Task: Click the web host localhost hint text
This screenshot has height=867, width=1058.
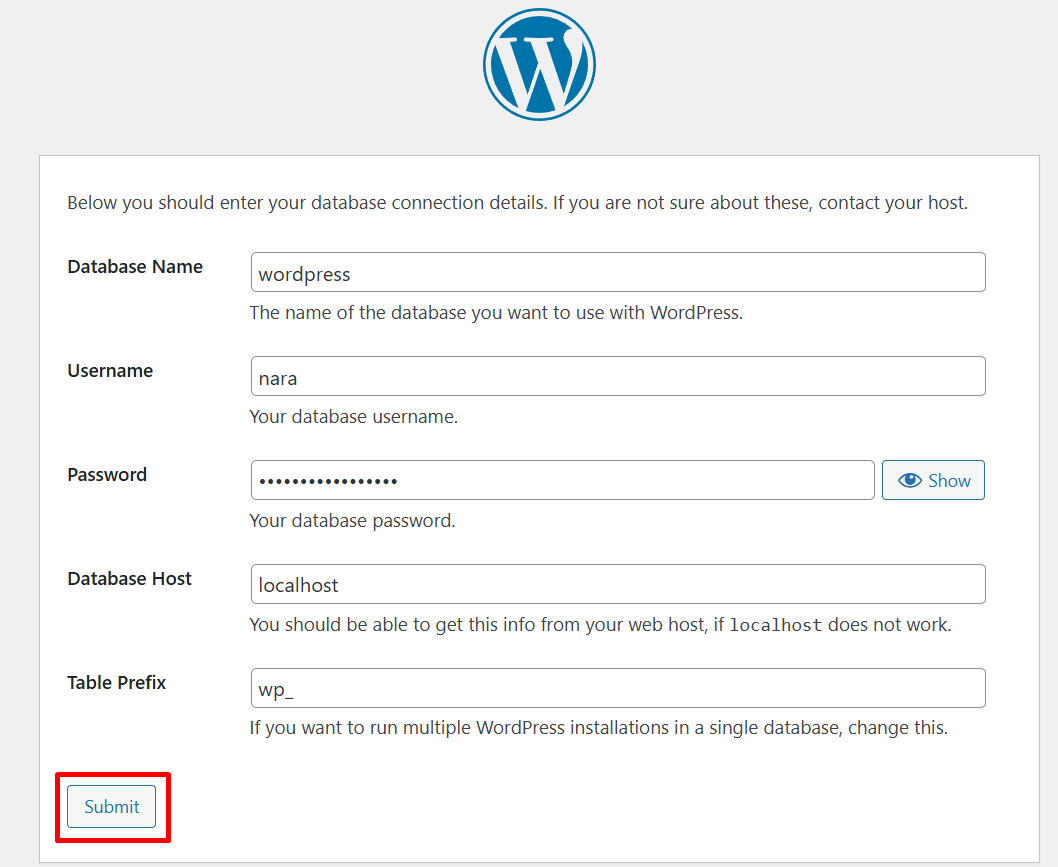Action: click(601, 625)
